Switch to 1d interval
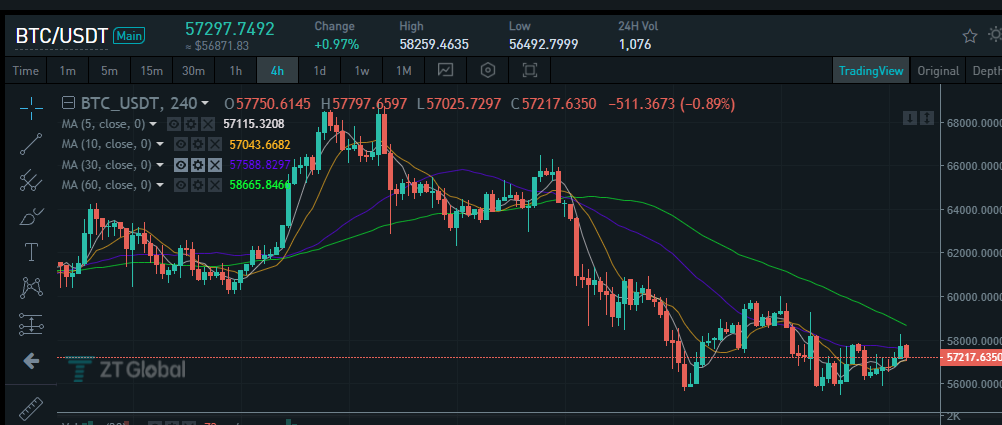The height and width of the screenshot is (425, 1002). point(320,70)
